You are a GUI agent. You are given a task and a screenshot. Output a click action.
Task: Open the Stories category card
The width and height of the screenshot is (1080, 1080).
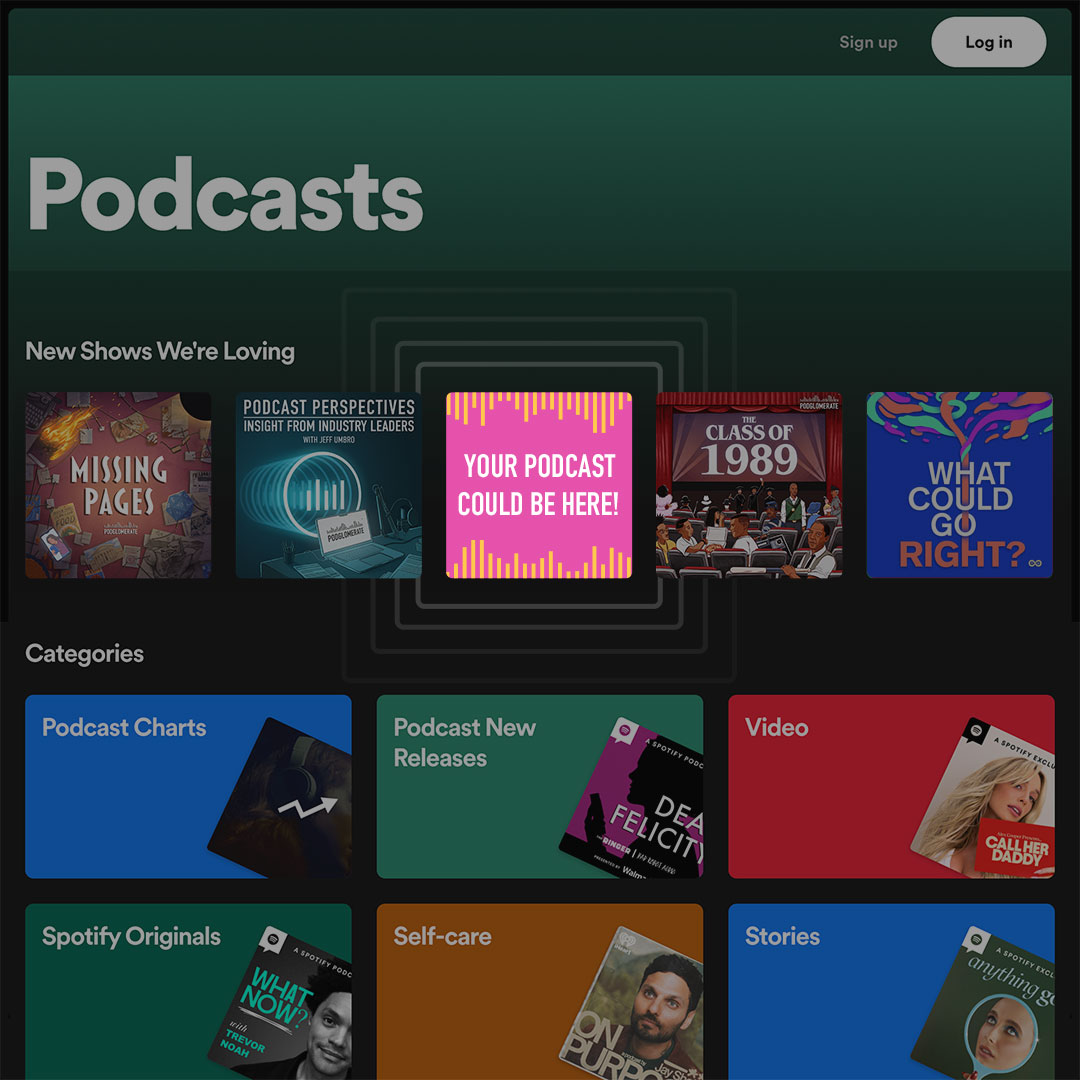891,992
